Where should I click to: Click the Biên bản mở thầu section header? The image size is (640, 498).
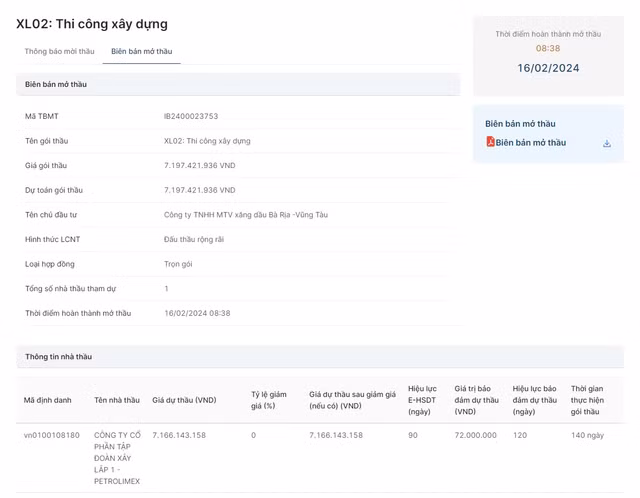coord(56,85)
